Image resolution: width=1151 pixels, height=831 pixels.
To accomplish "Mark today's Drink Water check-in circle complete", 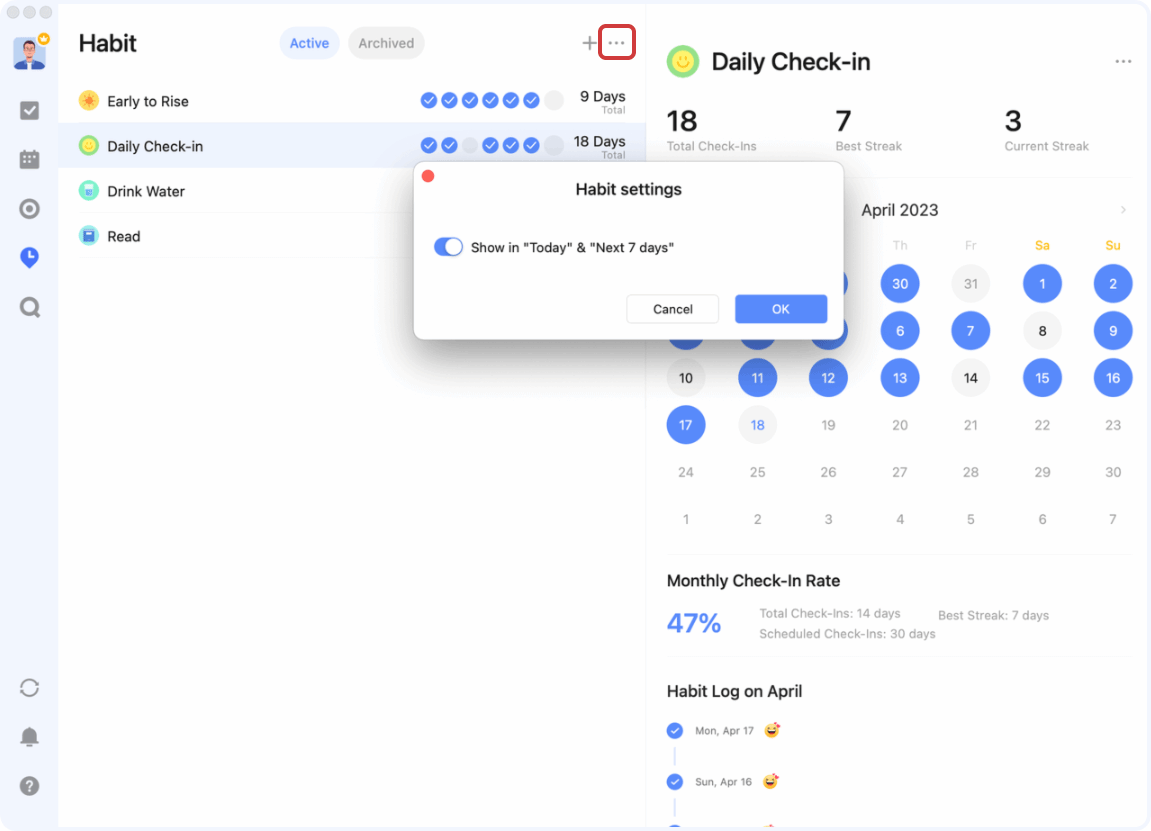I will pos(553,191).
